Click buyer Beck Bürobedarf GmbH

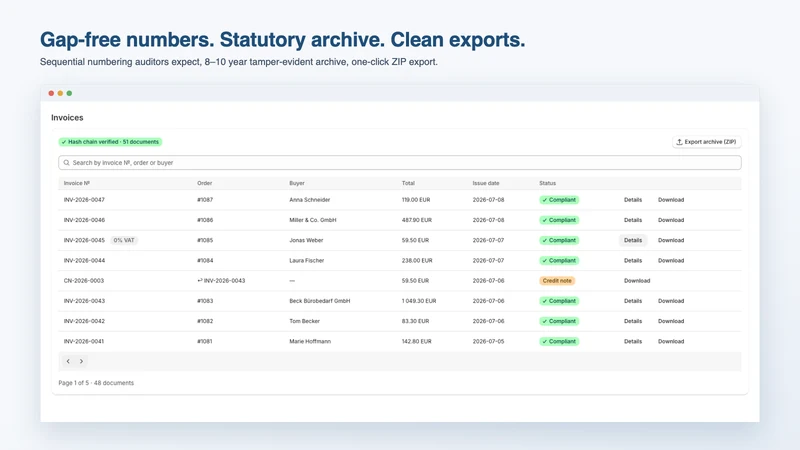click(320, 301)
